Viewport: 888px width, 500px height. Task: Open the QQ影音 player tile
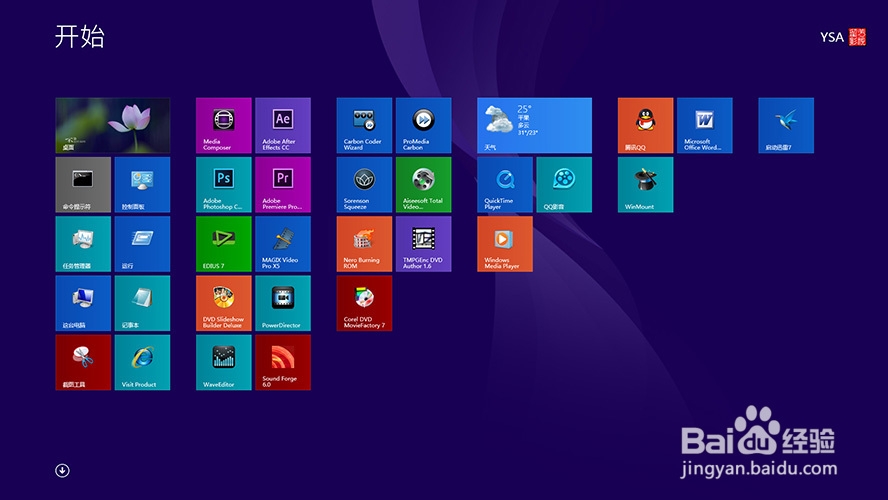(564, 185)
